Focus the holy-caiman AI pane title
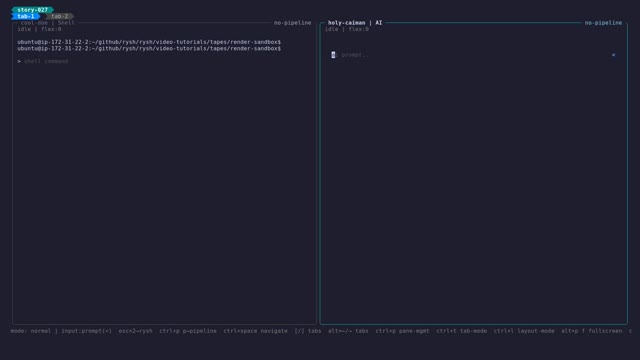 coord(355,23)
